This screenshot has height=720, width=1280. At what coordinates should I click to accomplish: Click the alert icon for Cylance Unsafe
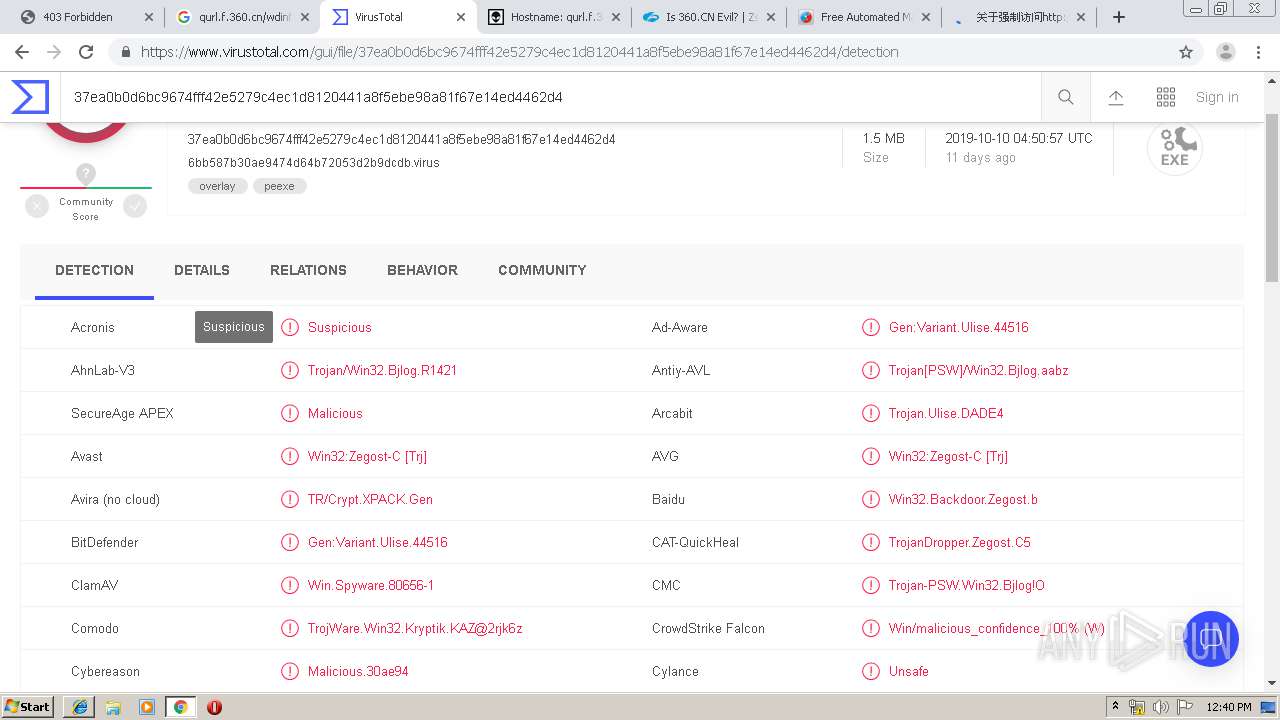pos(871,671)
